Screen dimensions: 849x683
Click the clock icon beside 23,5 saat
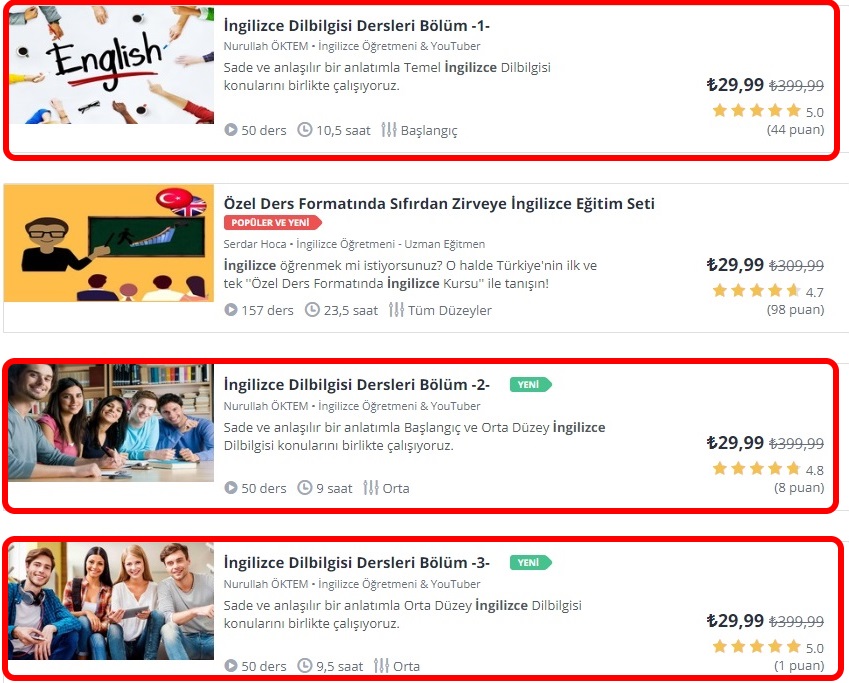(x=312, y=310)
